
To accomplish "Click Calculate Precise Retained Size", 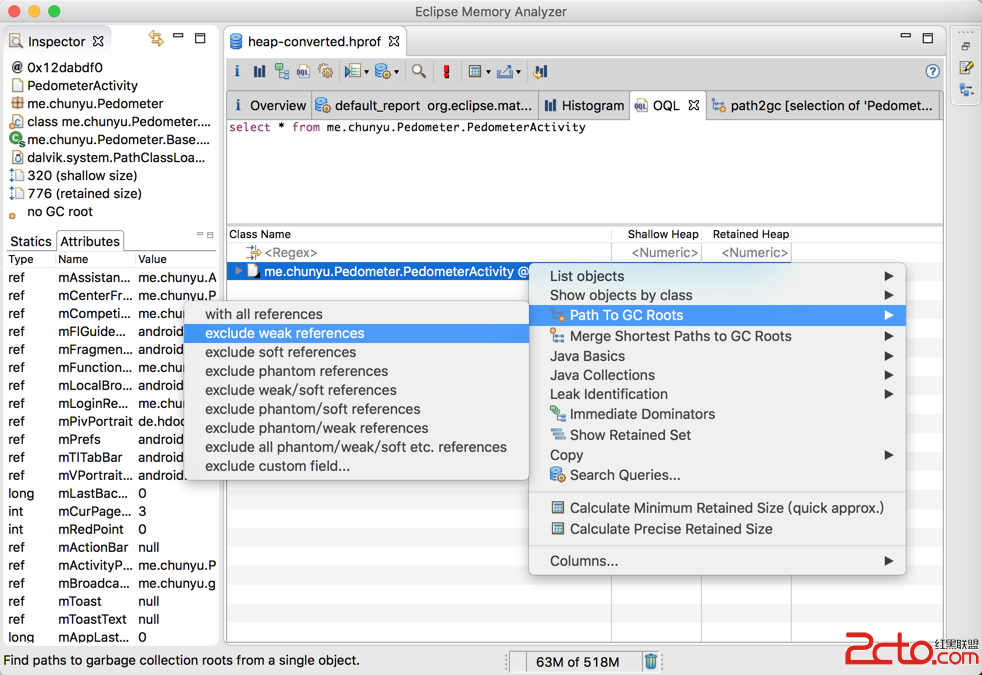I will 671,529.
